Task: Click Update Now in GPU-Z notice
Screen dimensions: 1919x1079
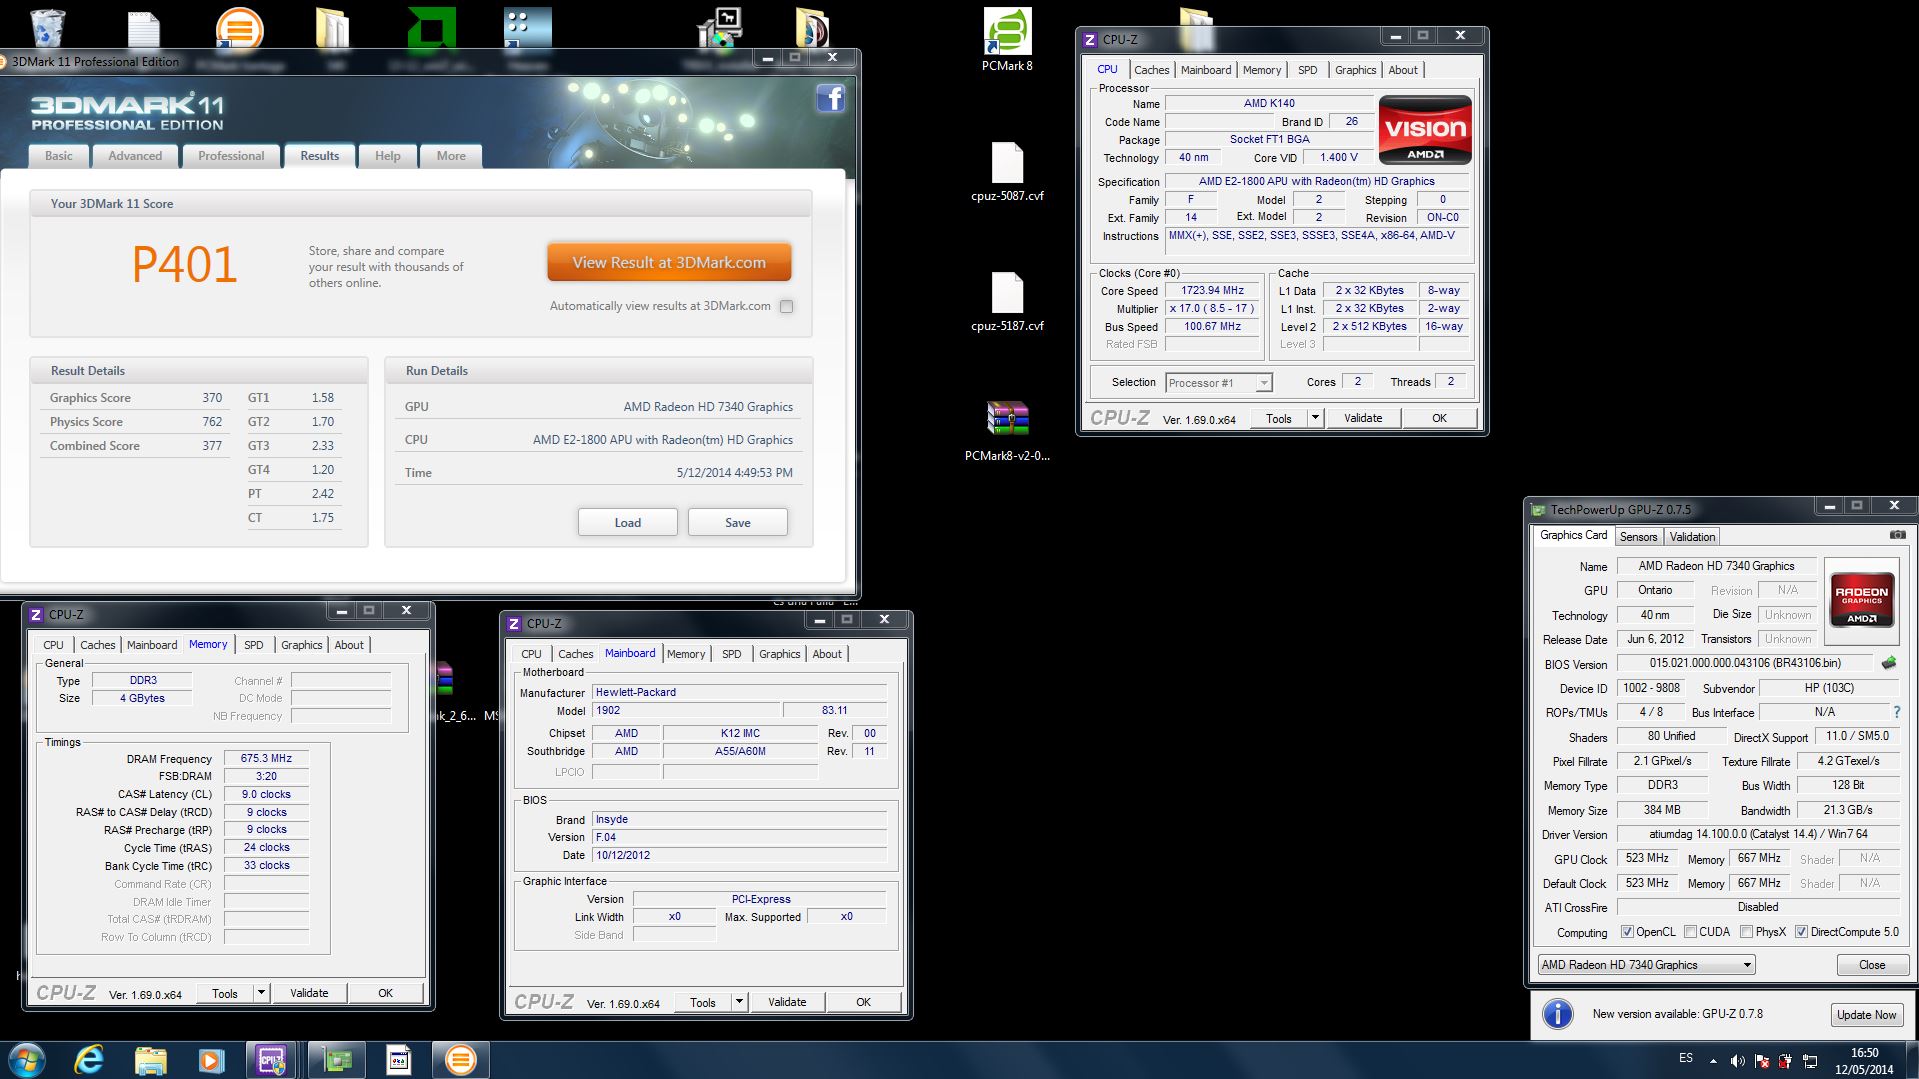Action: click(x=1865, y=1014)
